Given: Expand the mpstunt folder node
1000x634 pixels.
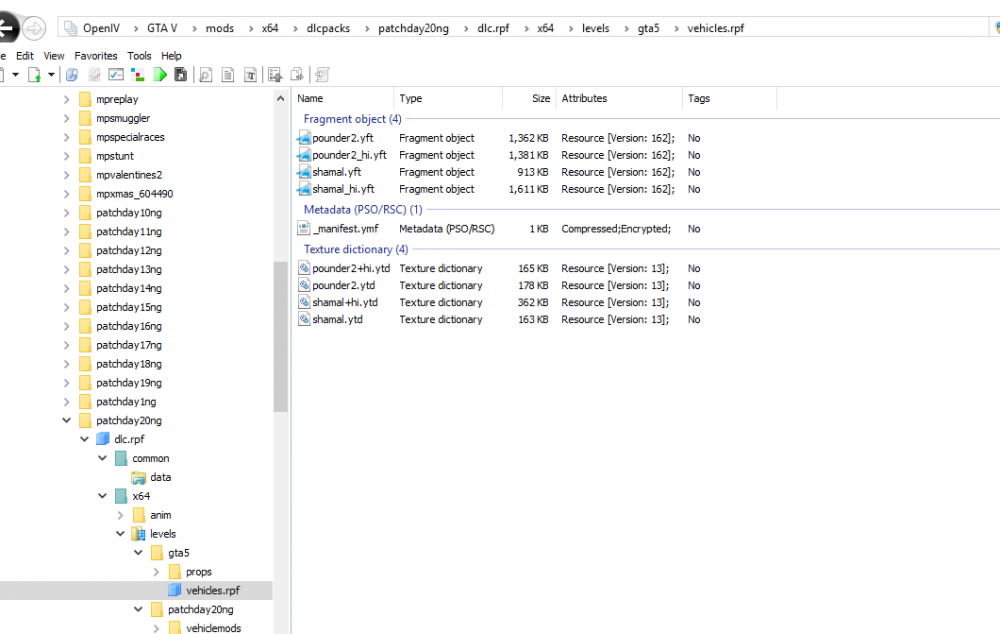Looking at the screenshot, I should coord(67,156).
